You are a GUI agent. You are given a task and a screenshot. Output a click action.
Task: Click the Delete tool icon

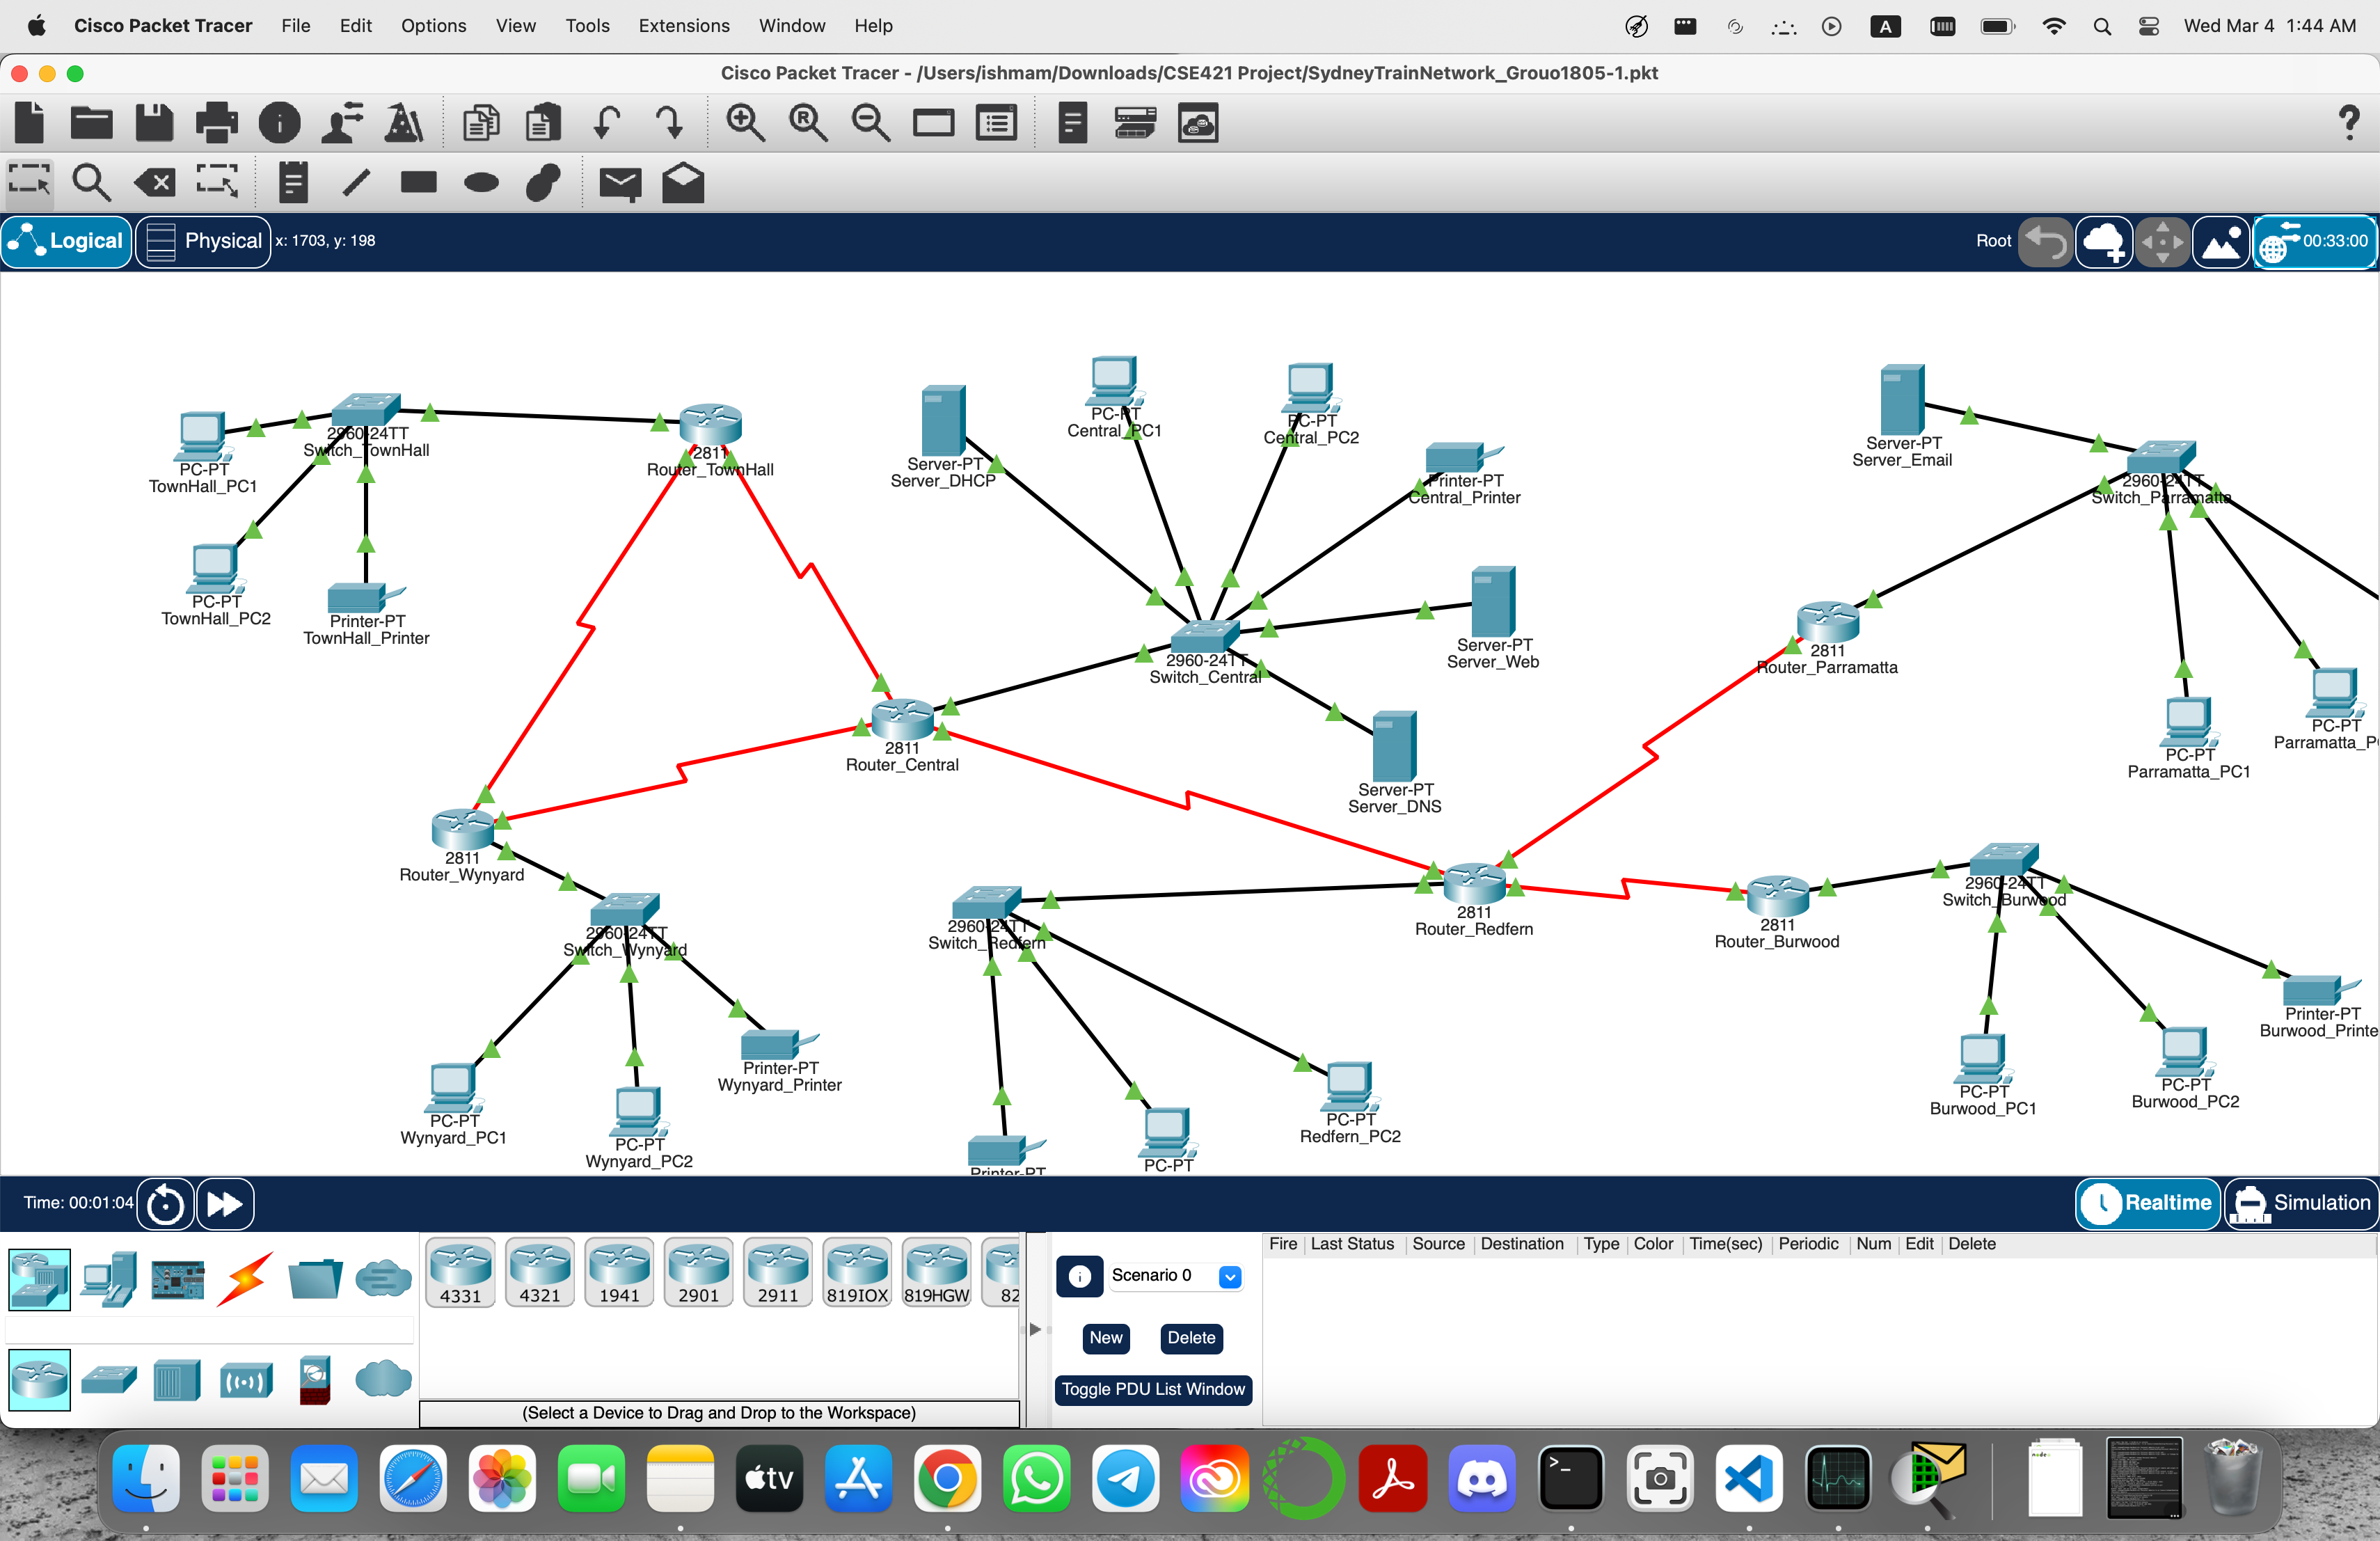point(156,183)
